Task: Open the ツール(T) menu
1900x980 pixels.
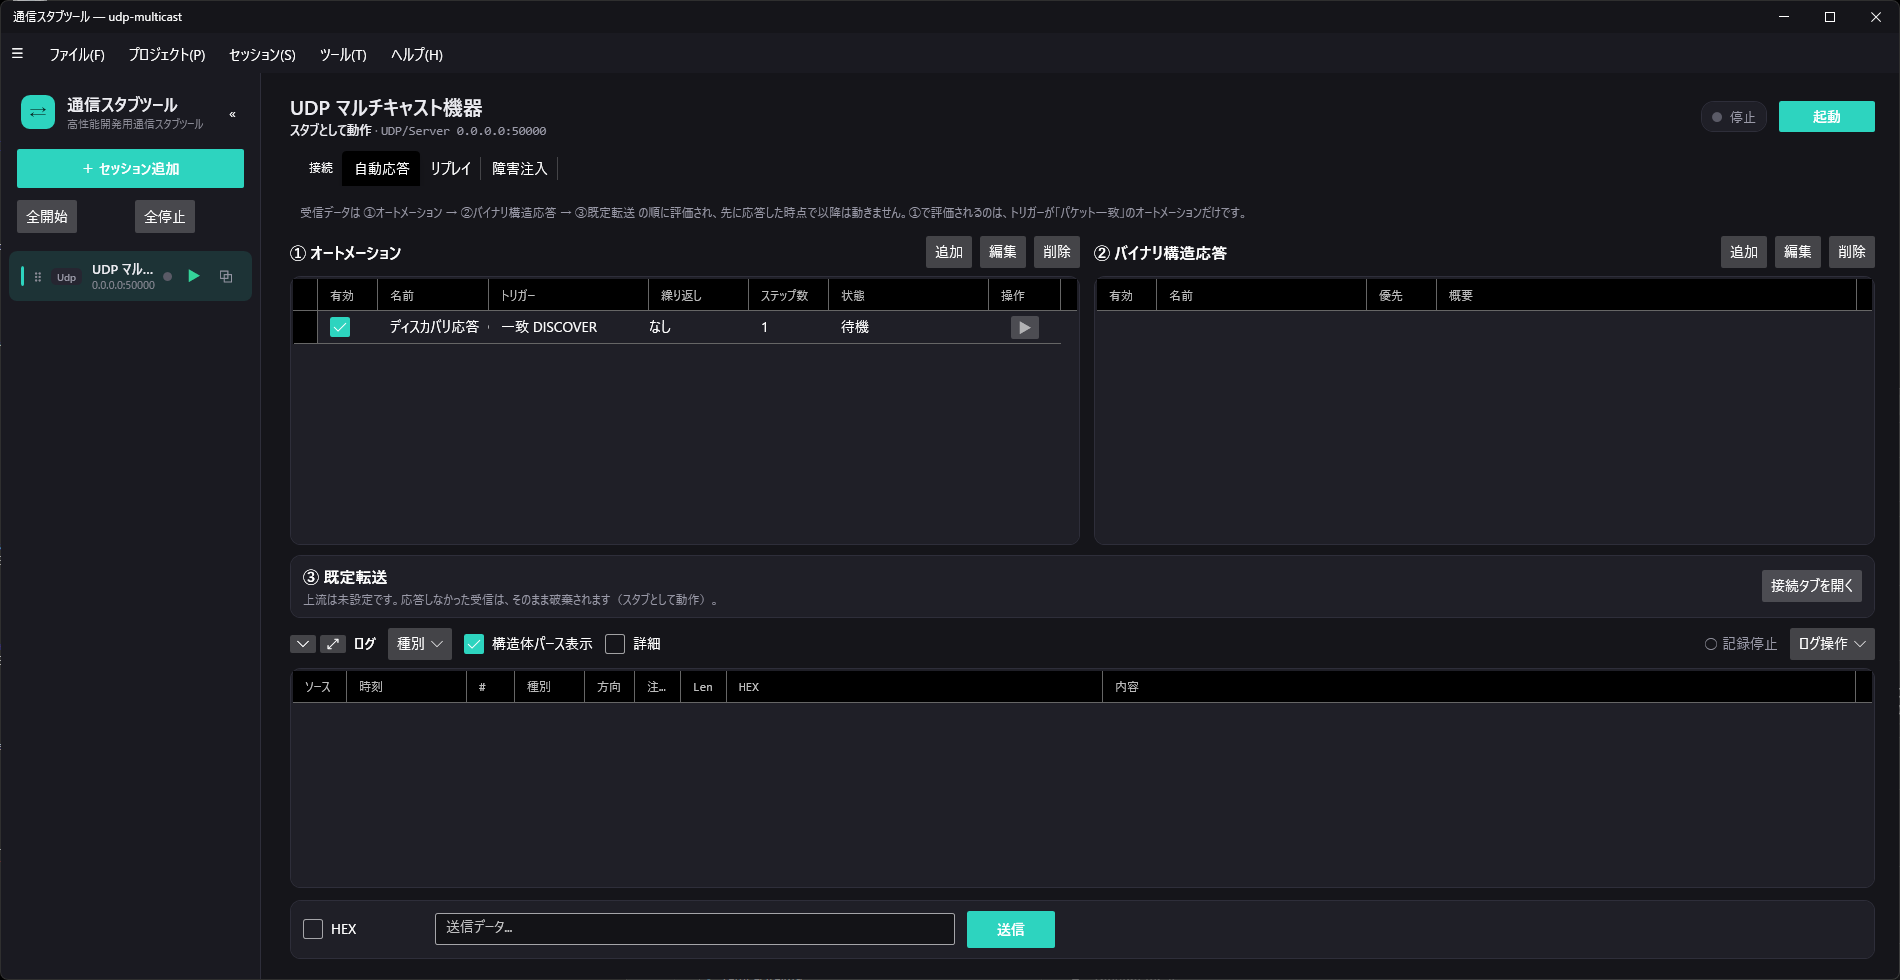Action: (343, 54)
